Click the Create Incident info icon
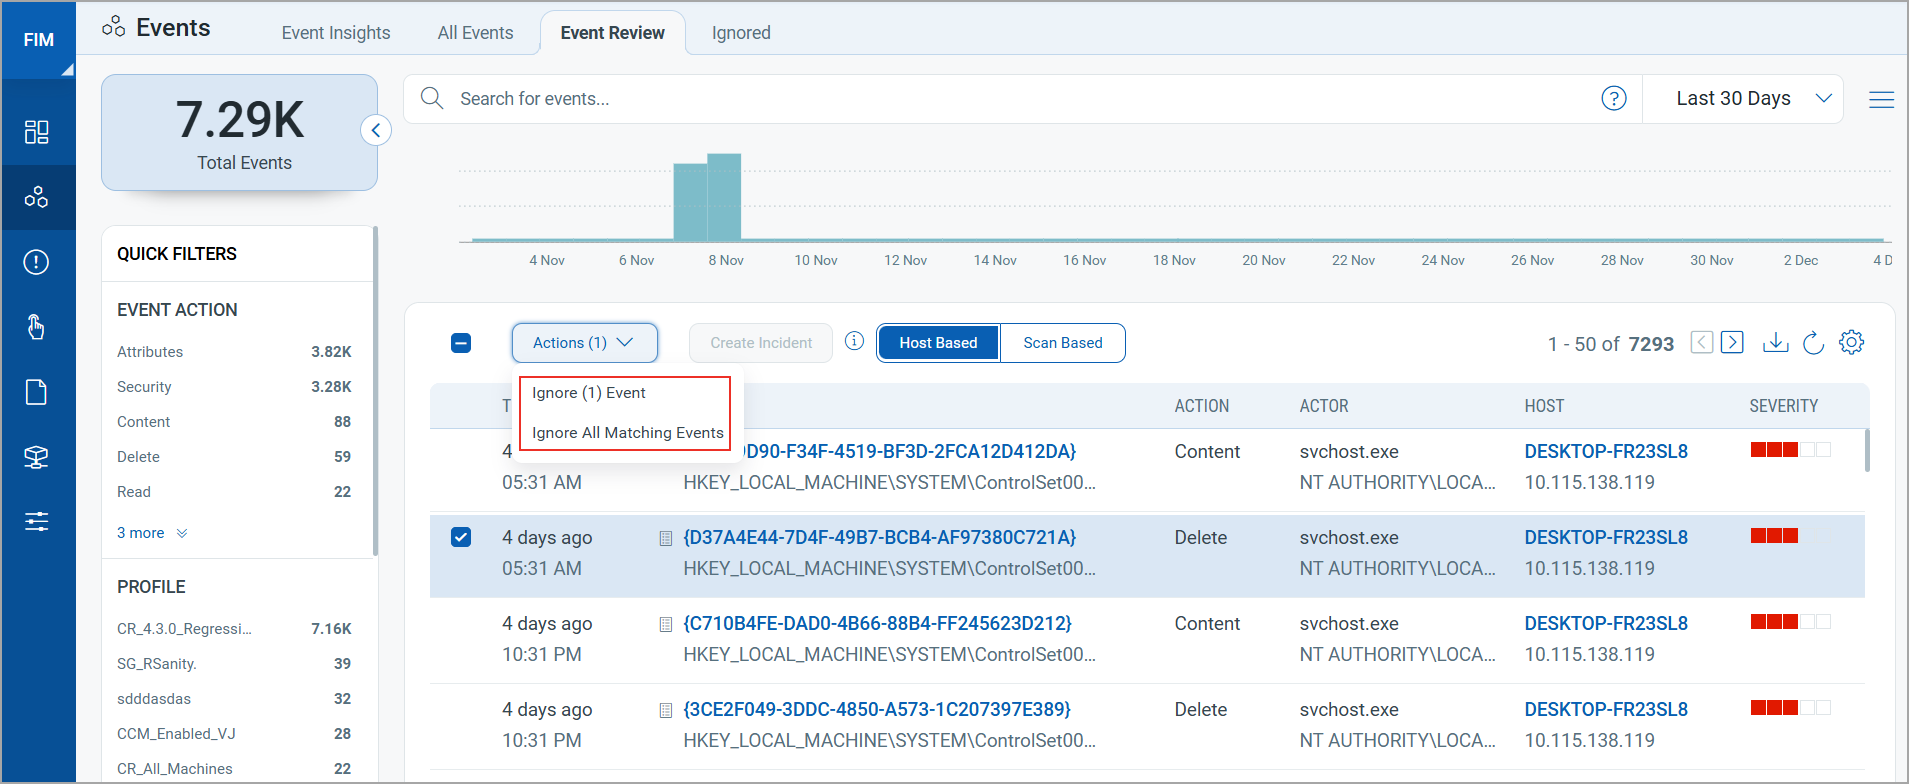Viewport: 1909px width, 784px height. point(854,341)
